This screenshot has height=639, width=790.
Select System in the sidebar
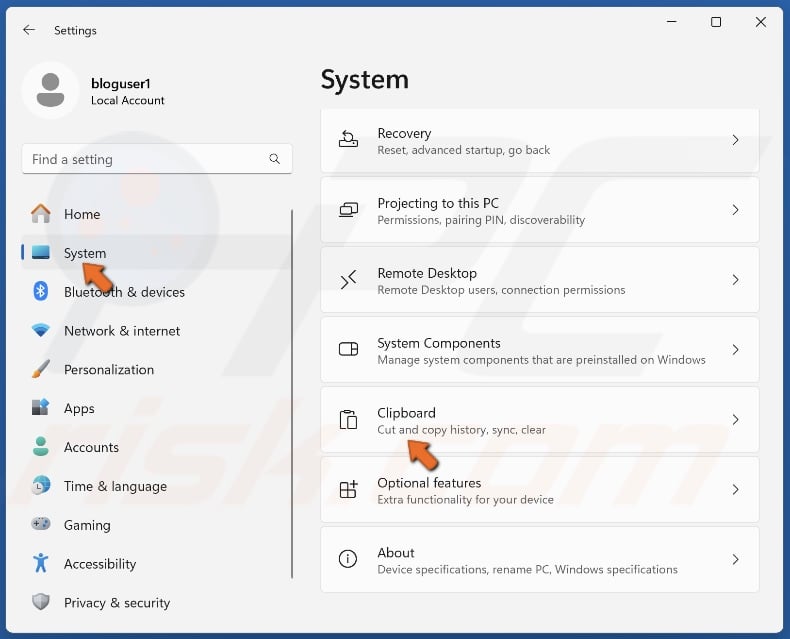[155, 253]
